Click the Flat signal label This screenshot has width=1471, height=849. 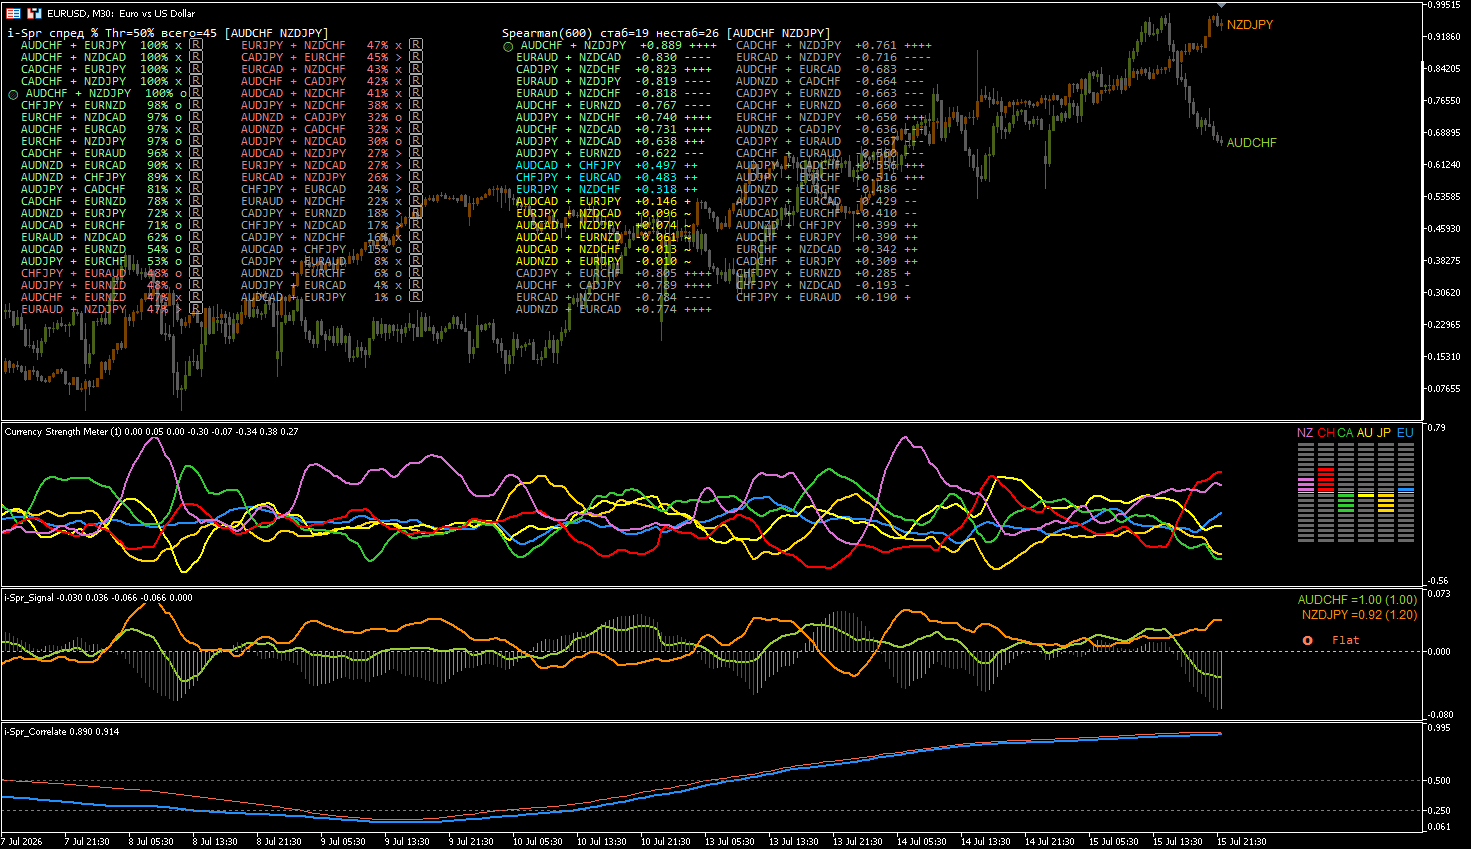1346,640
